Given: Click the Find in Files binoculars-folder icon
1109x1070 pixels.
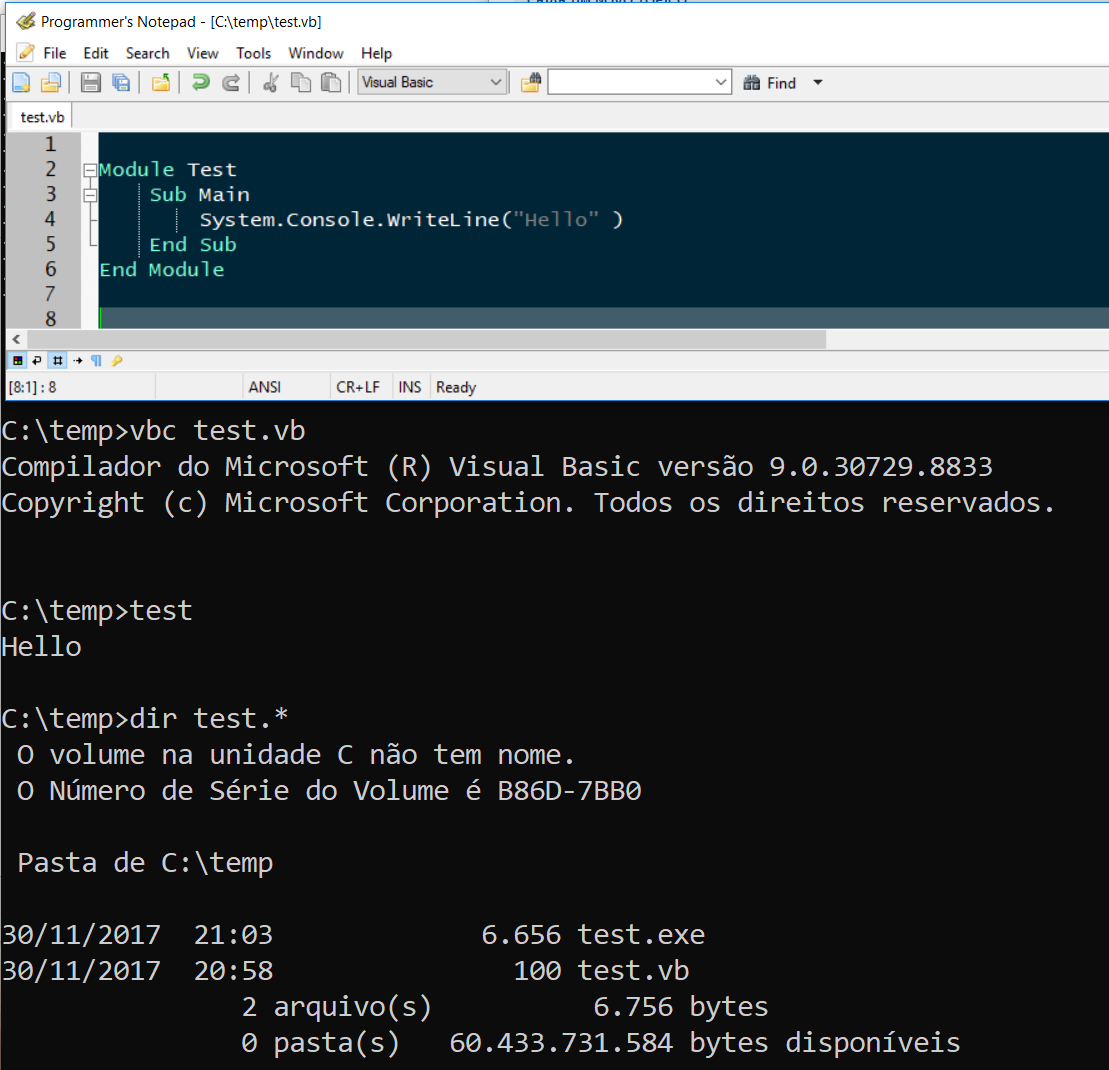Looking at the screenshot, I should point(531,83).
